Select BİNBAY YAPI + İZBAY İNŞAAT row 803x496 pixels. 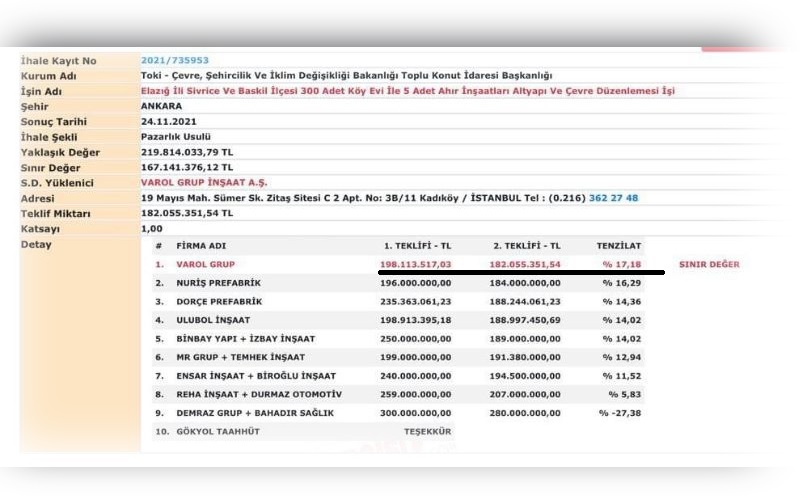(x=398, y=338)
